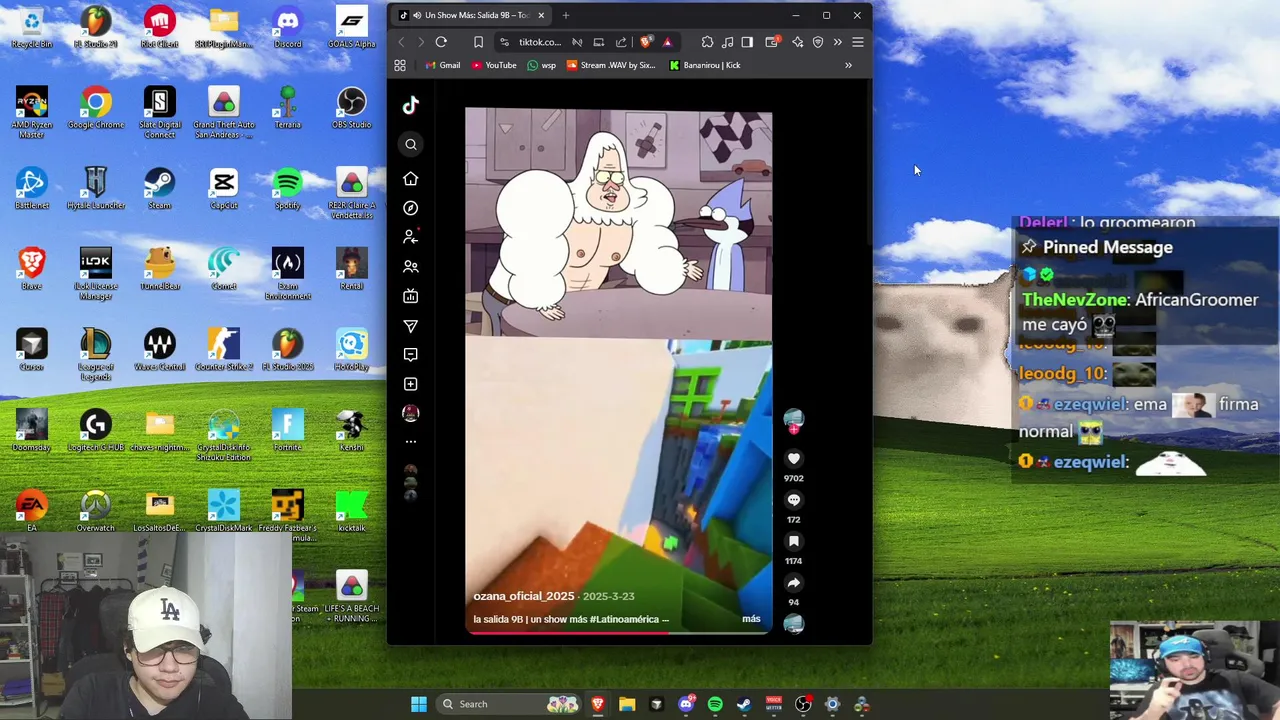
Task: Reload the page in Brave
Action: coord(441,42)
